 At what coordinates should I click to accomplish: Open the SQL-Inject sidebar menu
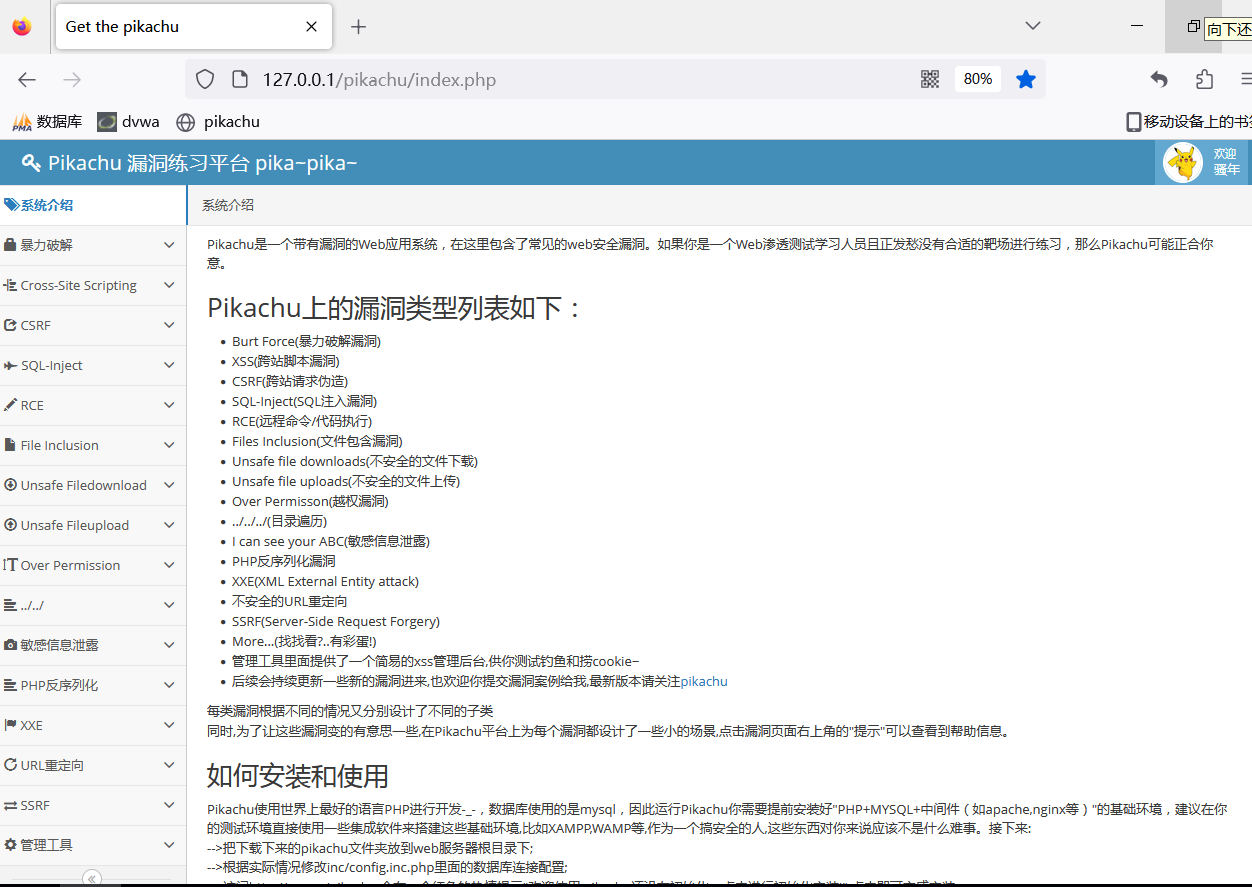tap(93, 365)
